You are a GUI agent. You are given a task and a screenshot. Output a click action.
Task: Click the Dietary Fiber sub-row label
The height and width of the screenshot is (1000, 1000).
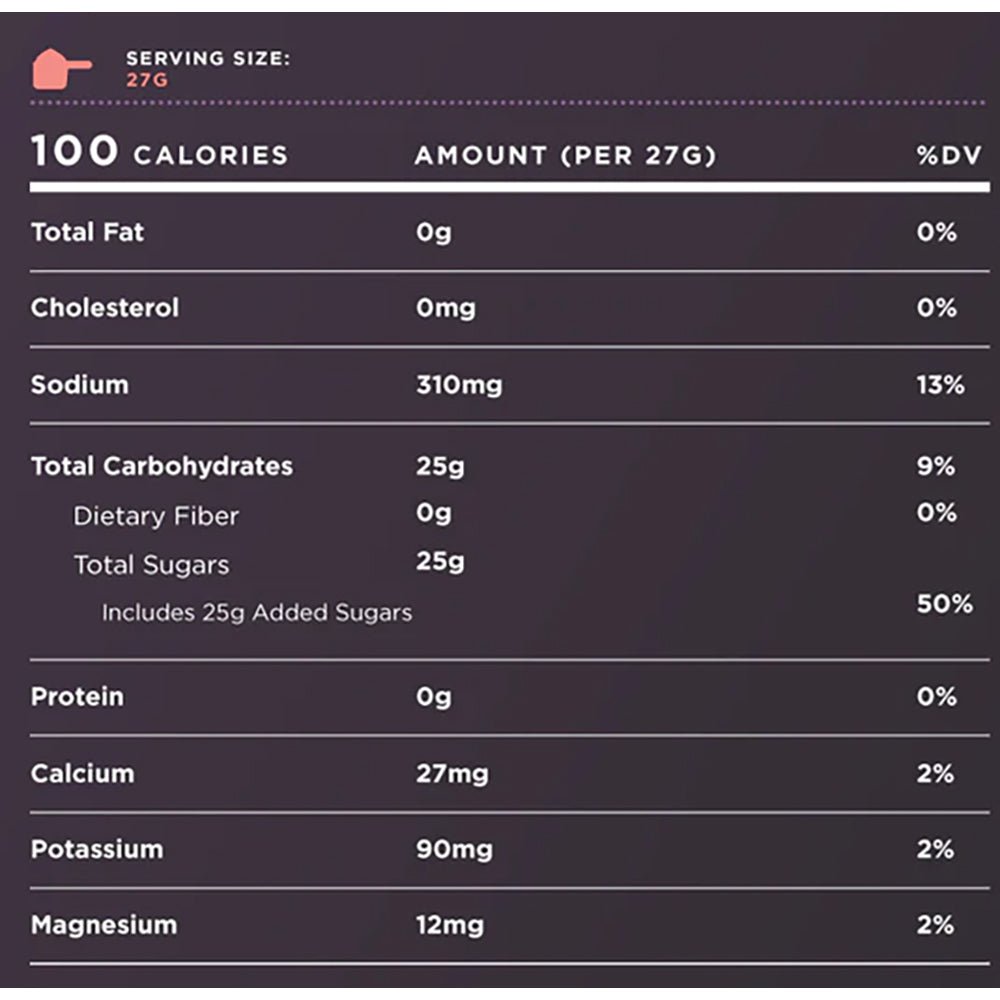(156, 516)
